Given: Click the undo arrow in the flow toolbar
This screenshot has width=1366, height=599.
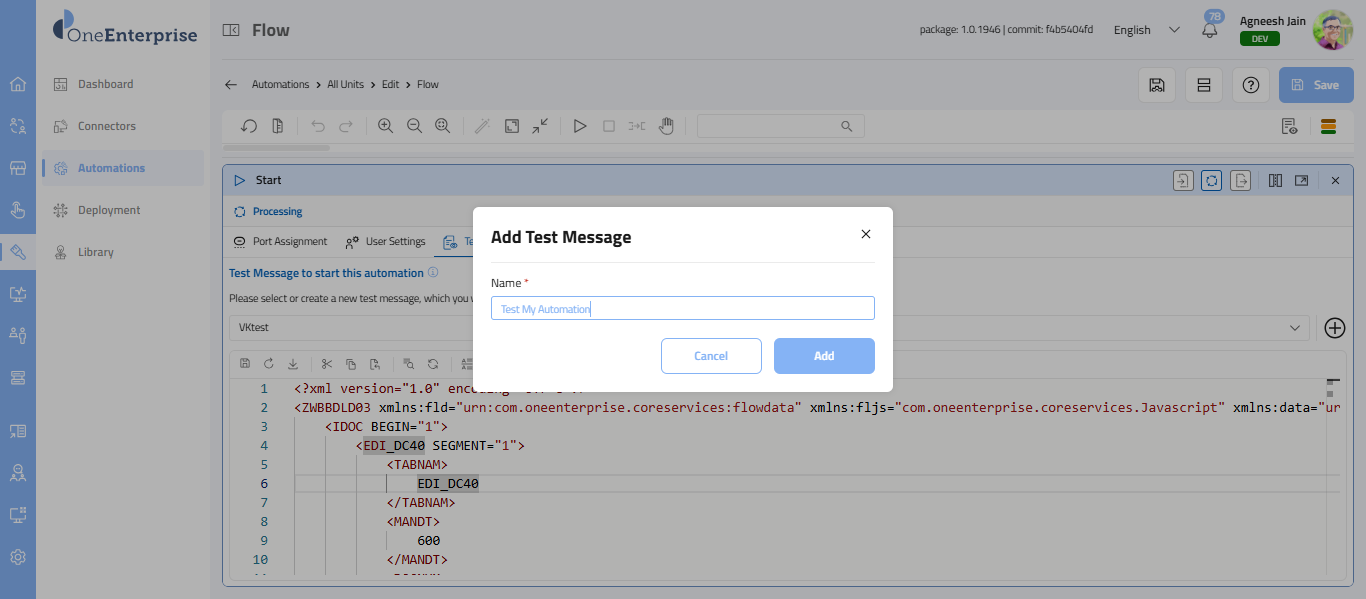Looking at the screenshot, I should (x=318, y=126).
